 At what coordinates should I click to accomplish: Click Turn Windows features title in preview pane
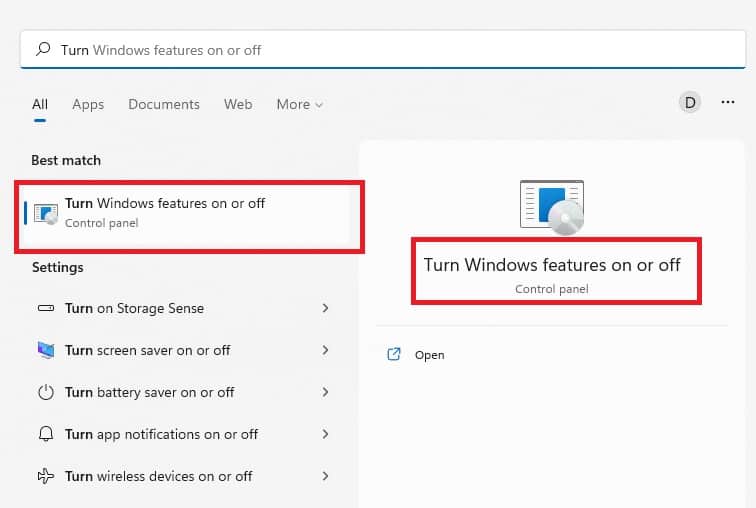click(552, 265)
